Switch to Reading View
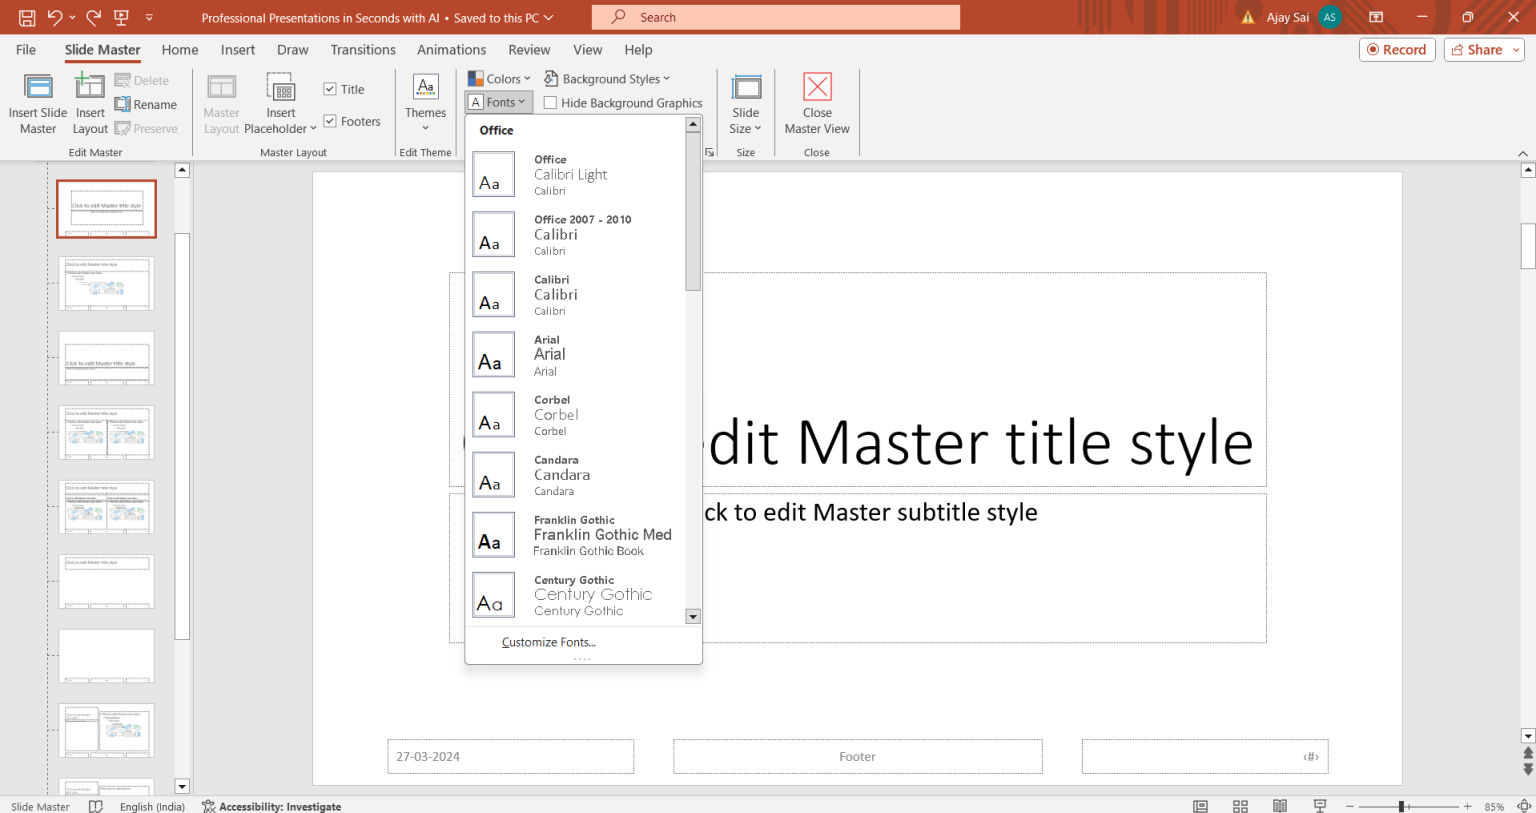1536x813 pixels. click(1280, 806)
